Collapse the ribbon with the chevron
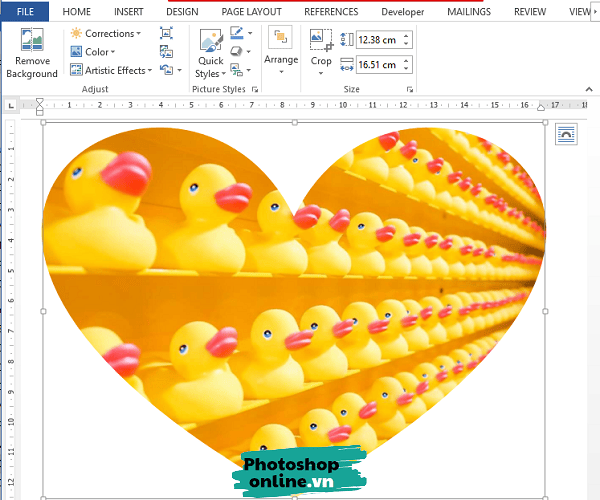The height and width of the screenshot is (500, 600). [x=589, y=90]
